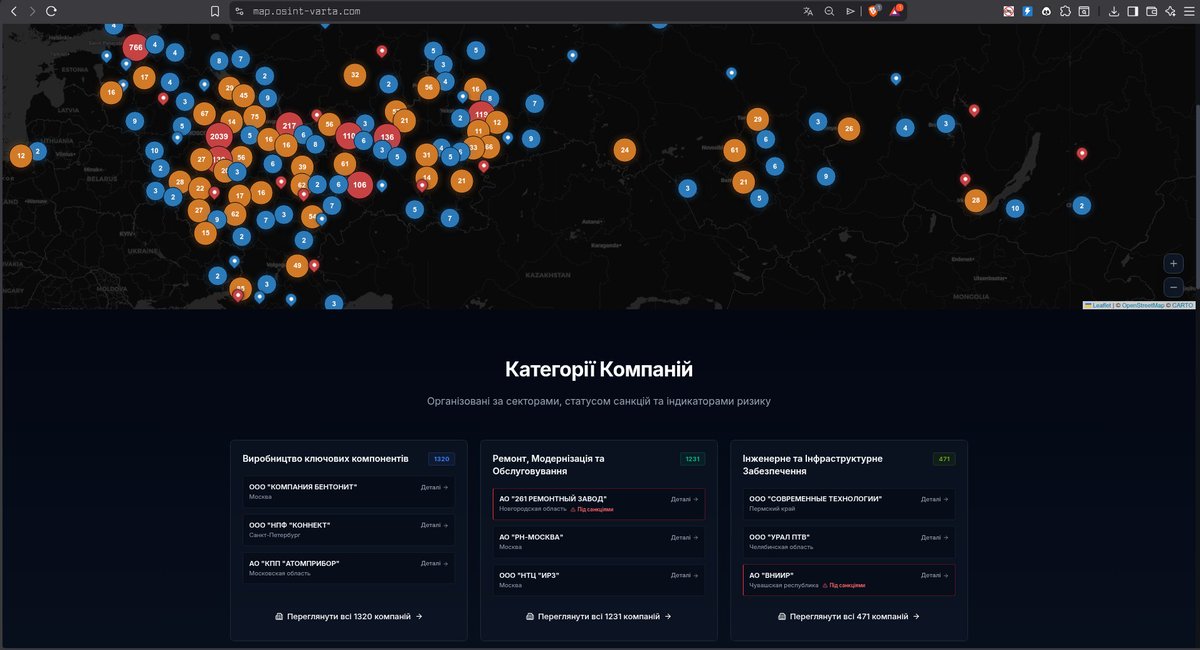Image resolution: width=1200 pixels, height=650 pixels.
Task: Go forward in browser history
Action: pos(32,11)
